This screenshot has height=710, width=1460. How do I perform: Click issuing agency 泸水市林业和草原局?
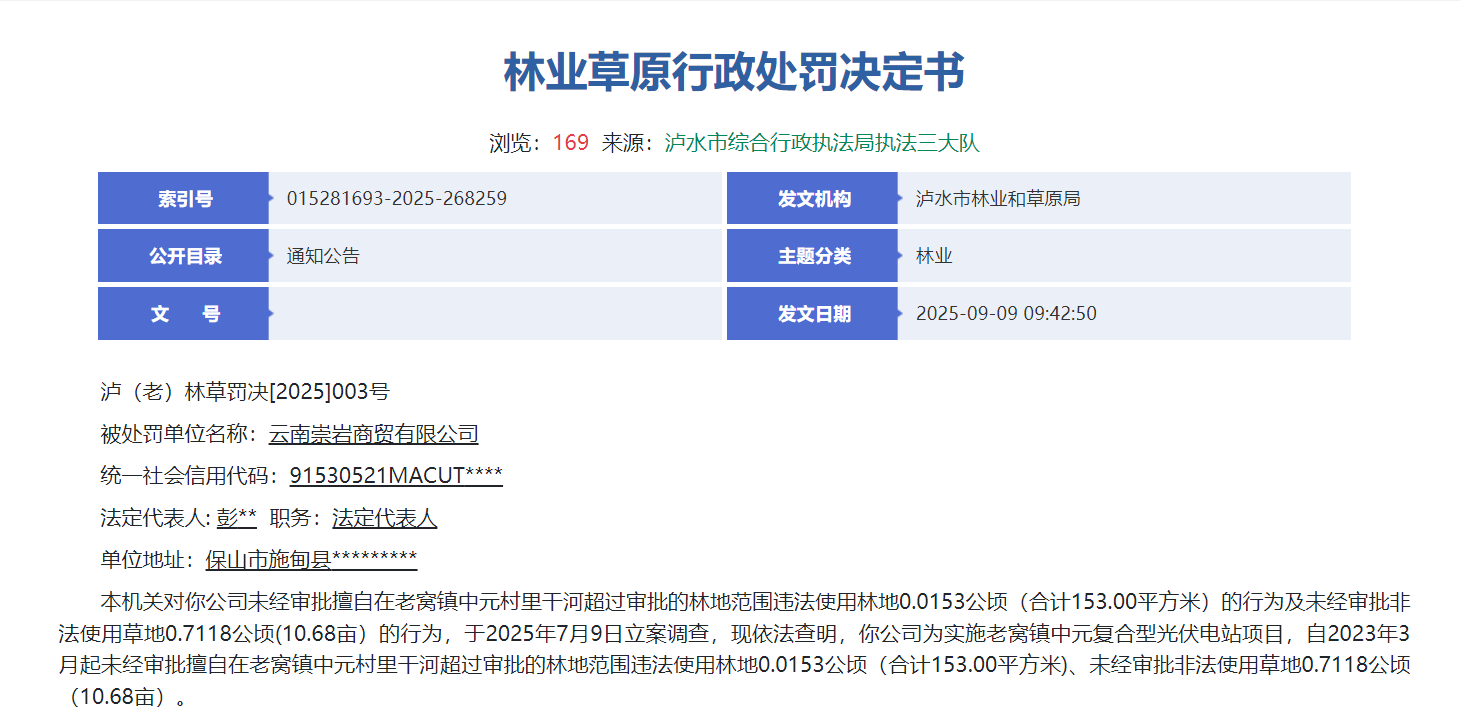[997, 199]
